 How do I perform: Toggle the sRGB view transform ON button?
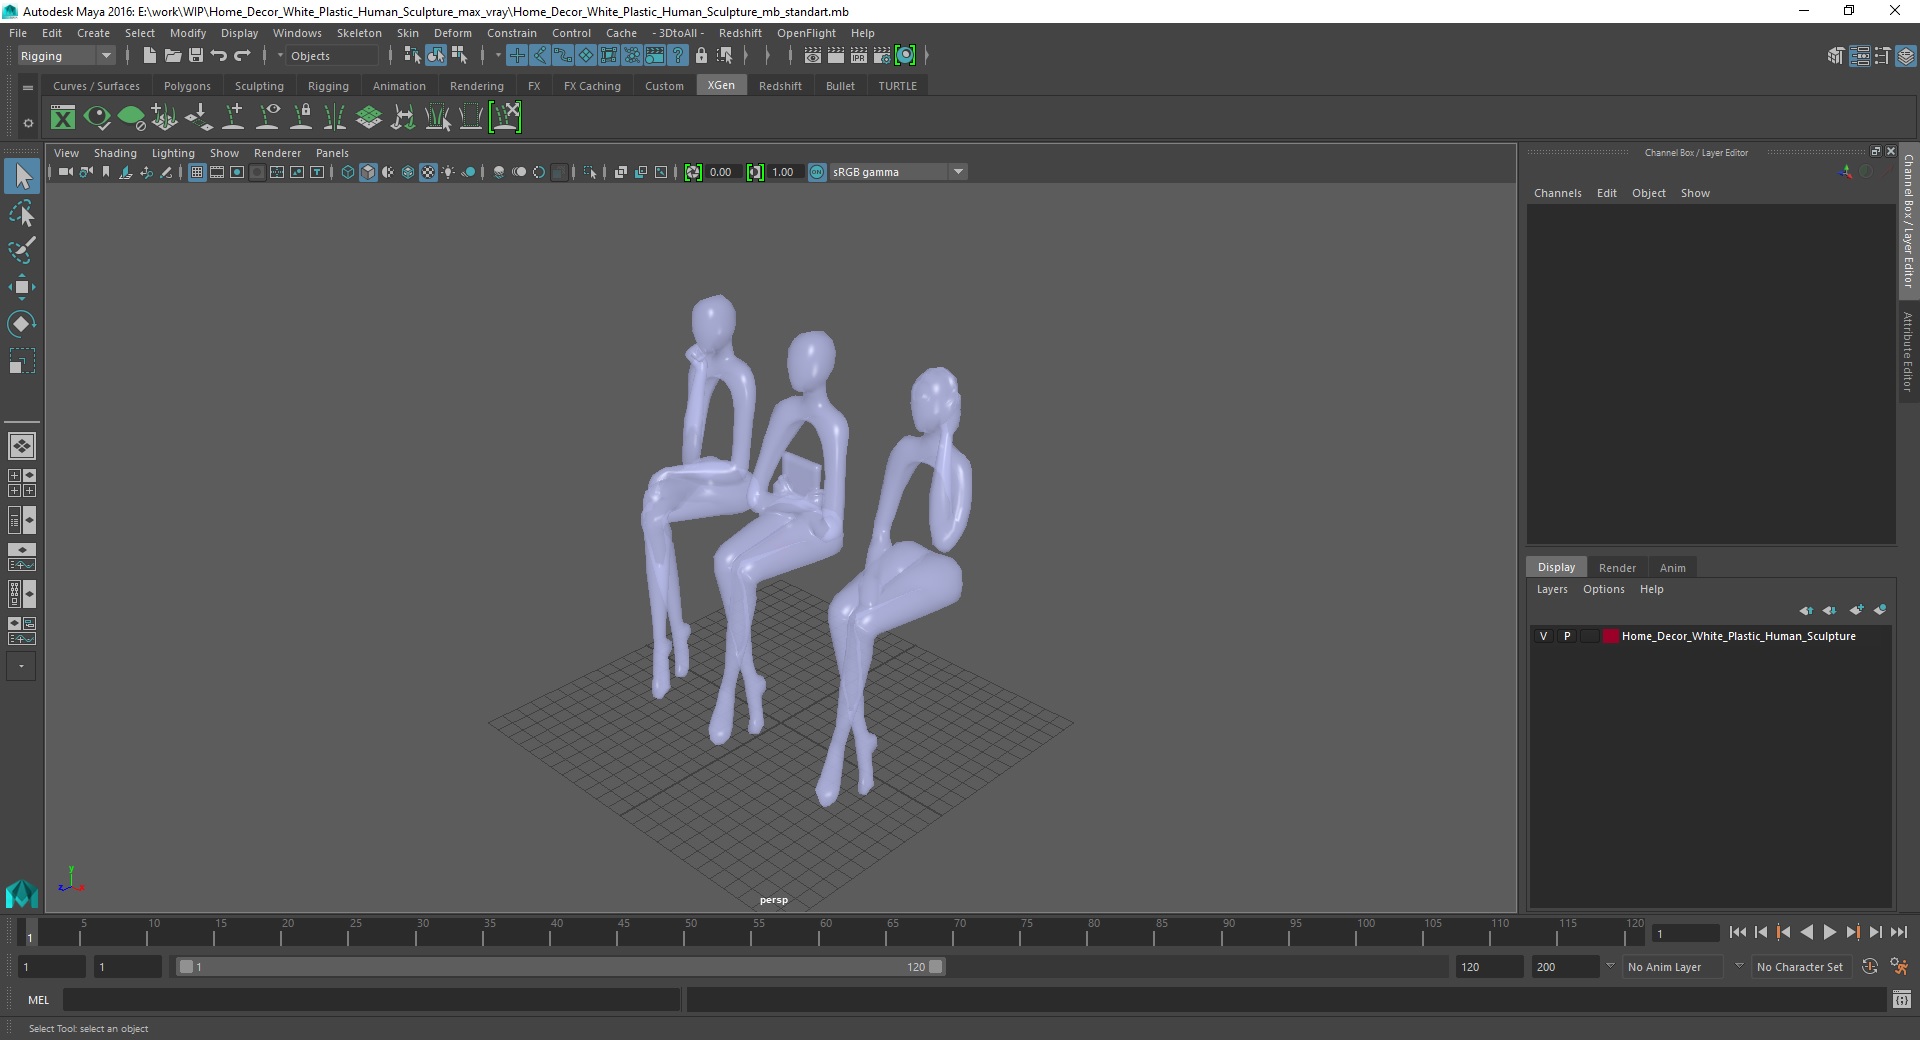817,172
